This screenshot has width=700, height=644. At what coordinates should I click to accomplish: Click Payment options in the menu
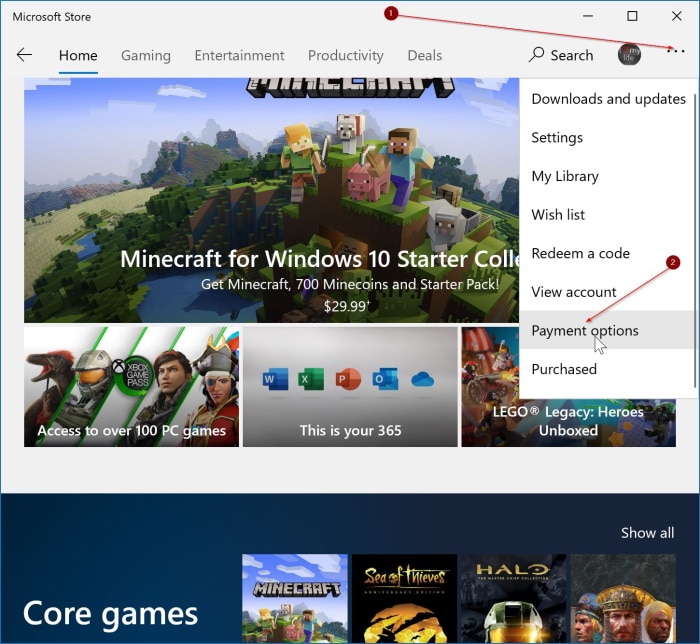pyautogui.click(x=608, y=330)
